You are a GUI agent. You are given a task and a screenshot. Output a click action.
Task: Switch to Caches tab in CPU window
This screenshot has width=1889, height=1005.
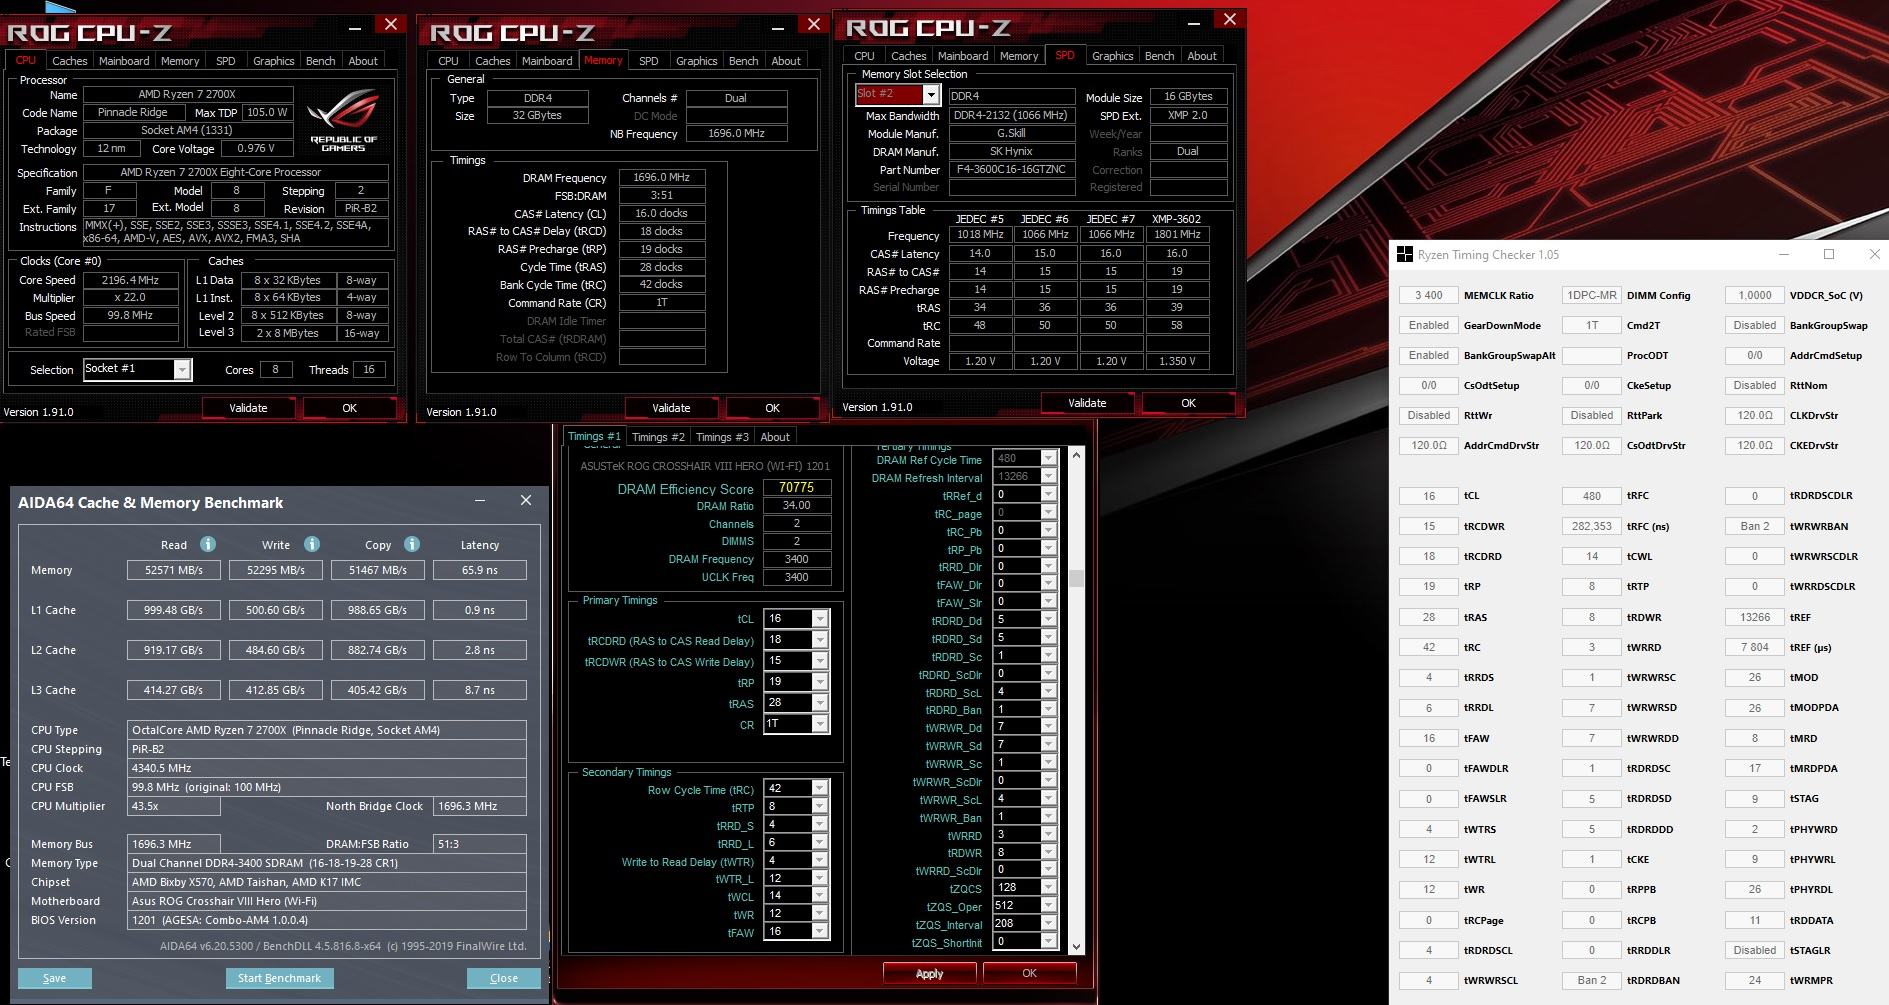70,61
